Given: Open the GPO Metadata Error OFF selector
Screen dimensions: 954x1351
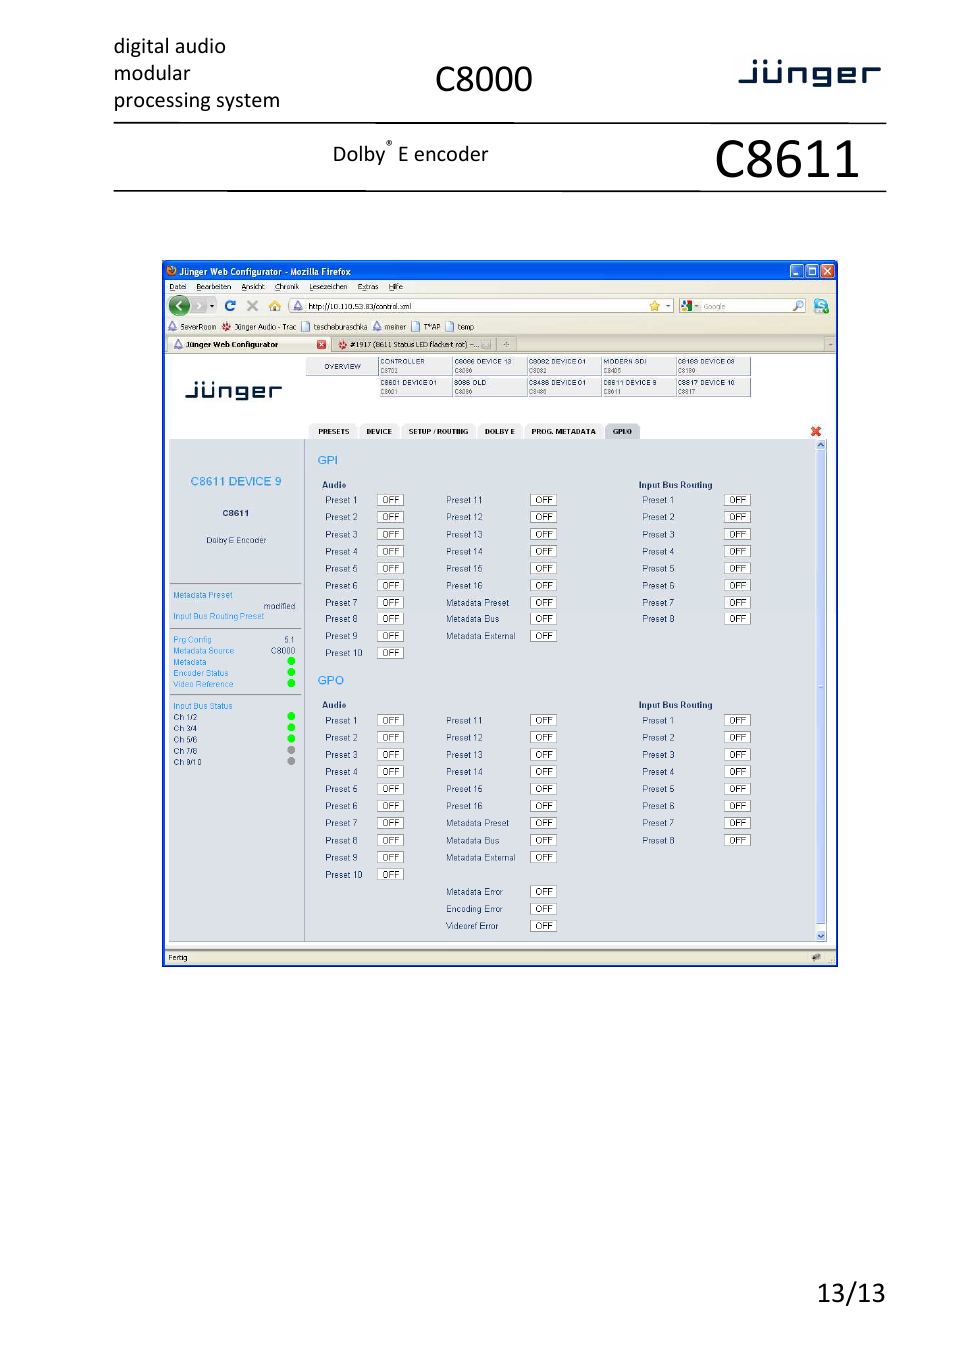Looking at the screenshot, I should 543,892.
